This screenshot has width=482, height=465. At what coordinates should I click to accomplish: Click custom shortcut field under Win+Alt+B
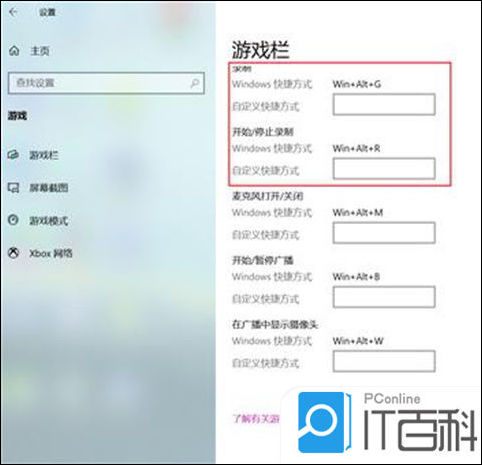coord(384,297)
